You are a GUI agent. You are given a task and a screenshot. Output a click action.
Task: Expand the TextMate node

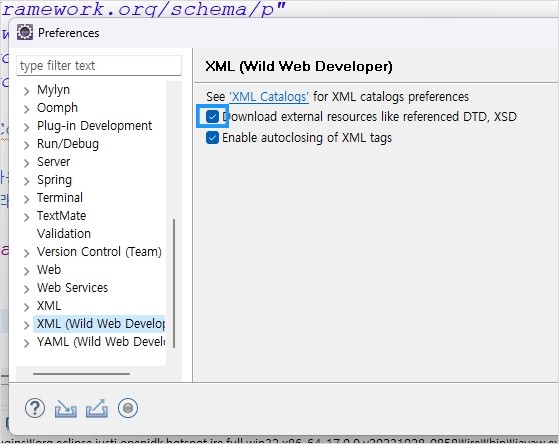coord(26,217)
